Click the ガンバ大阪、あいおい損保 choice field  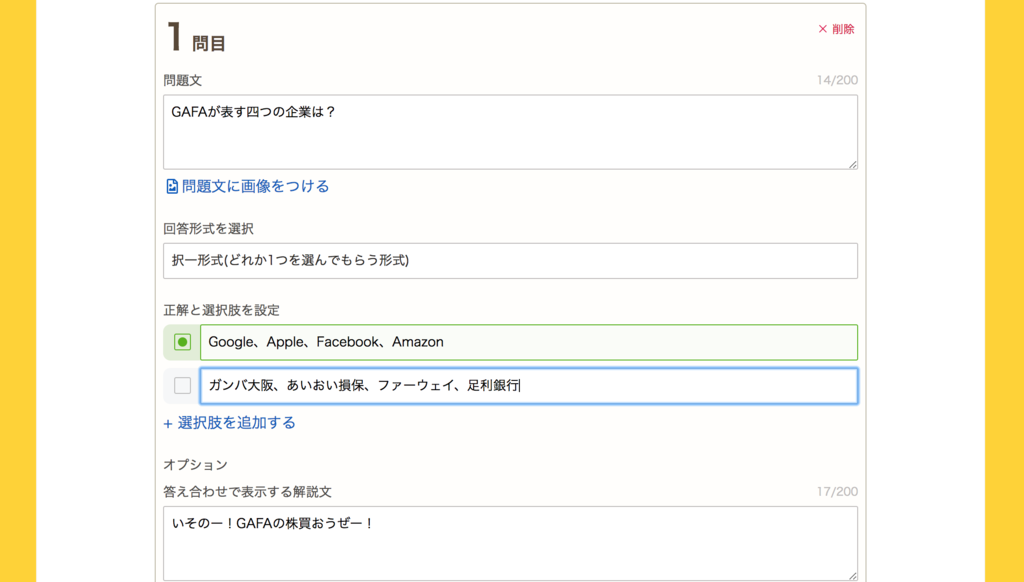528,385
